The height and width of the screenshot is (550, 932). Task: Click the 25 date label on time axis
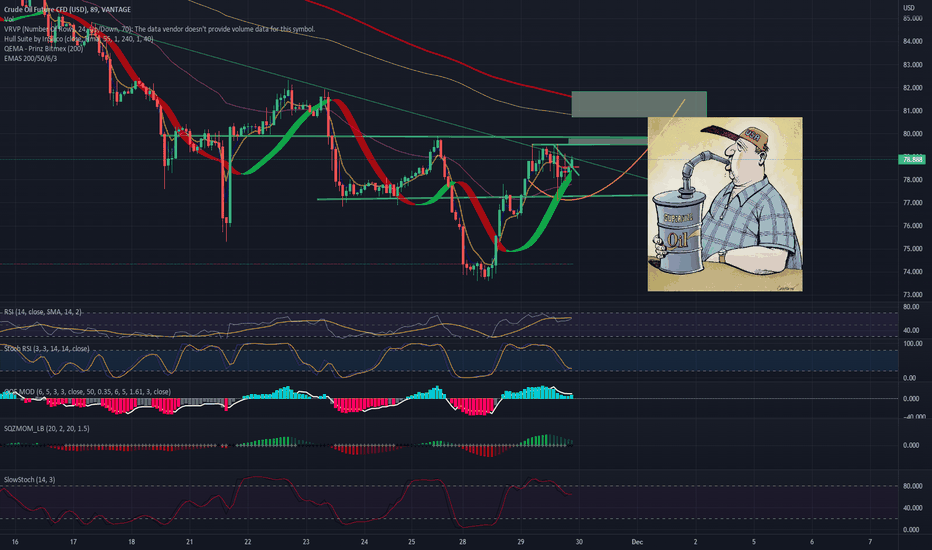(x=411, y=542)
